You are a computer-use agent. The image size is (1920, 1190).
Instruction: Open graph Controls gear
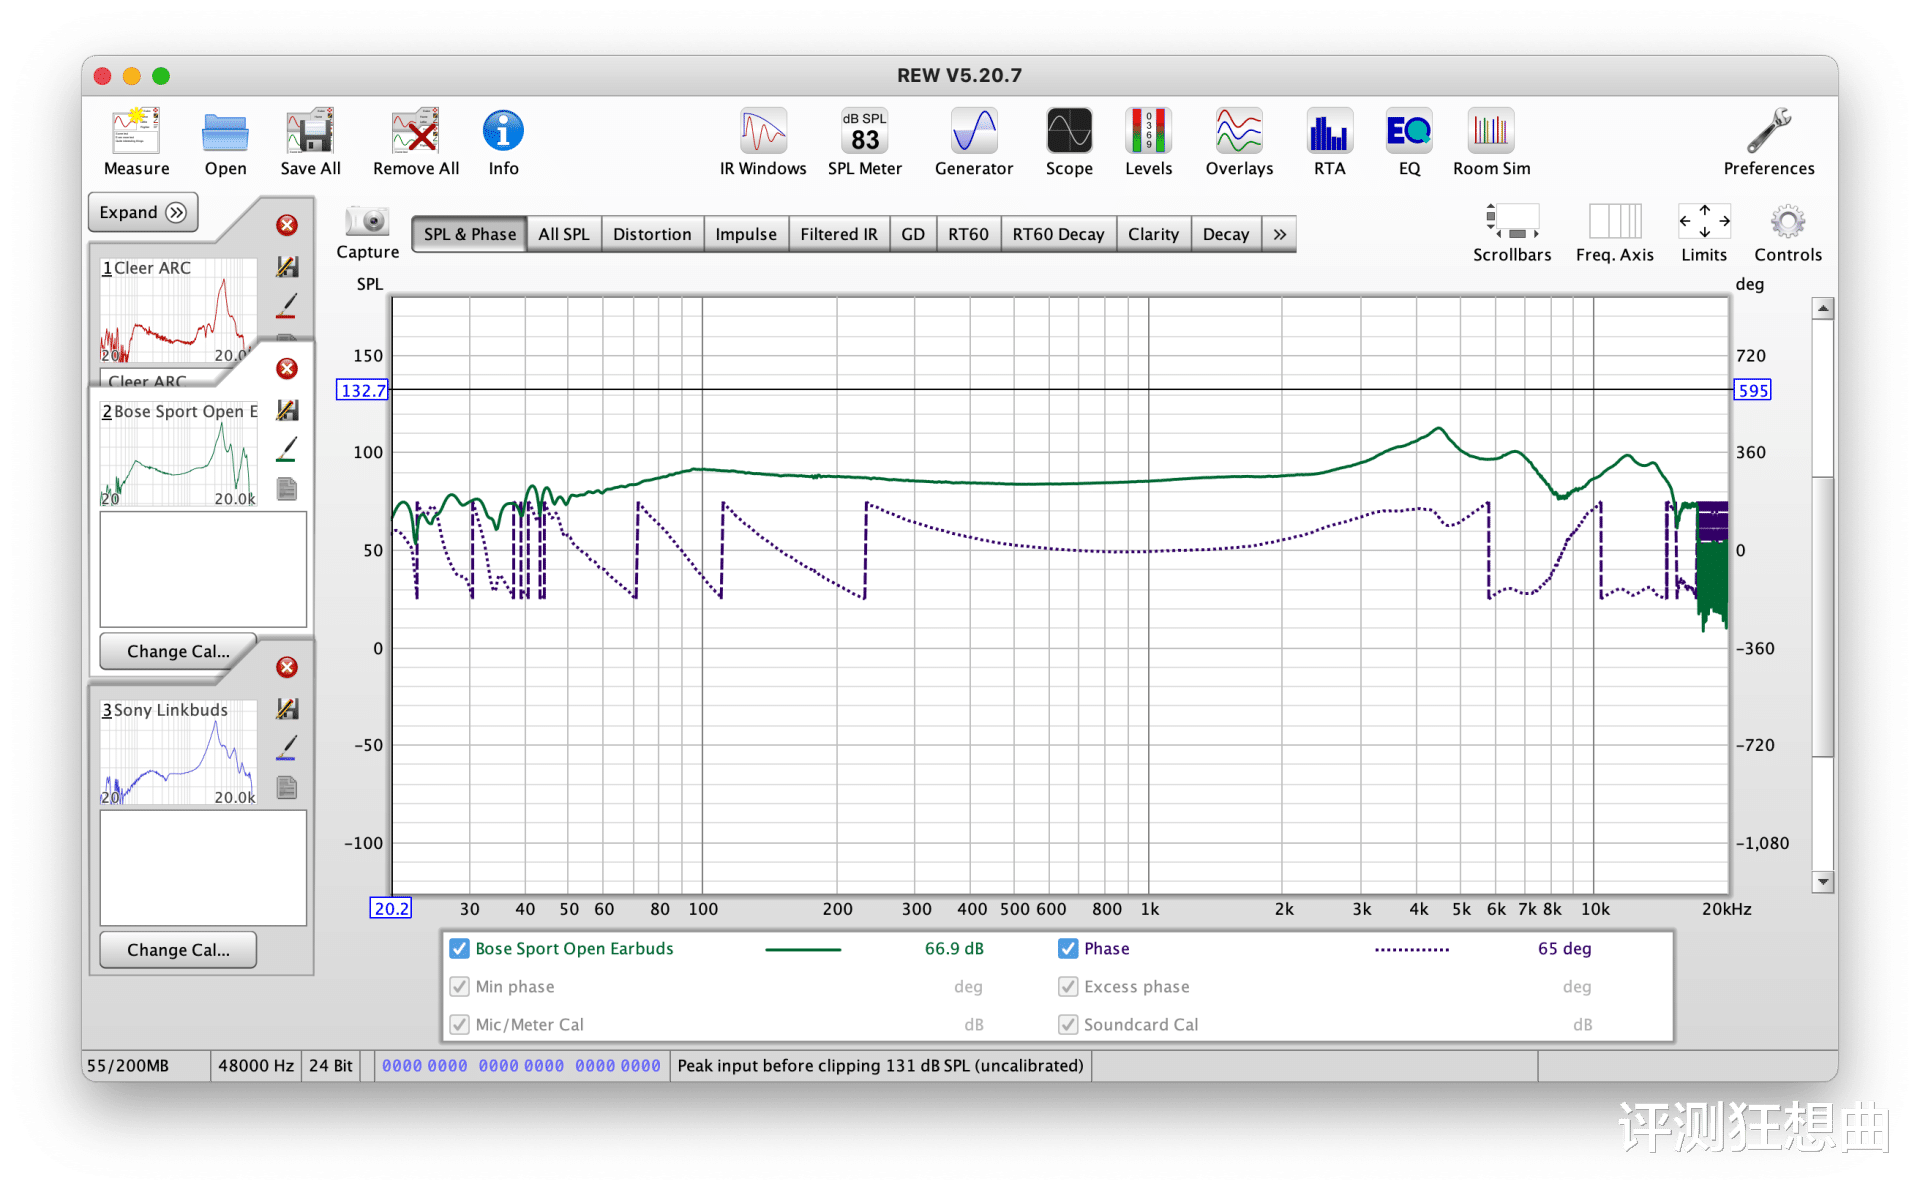pyautogui.click(x=1787, y=223)
